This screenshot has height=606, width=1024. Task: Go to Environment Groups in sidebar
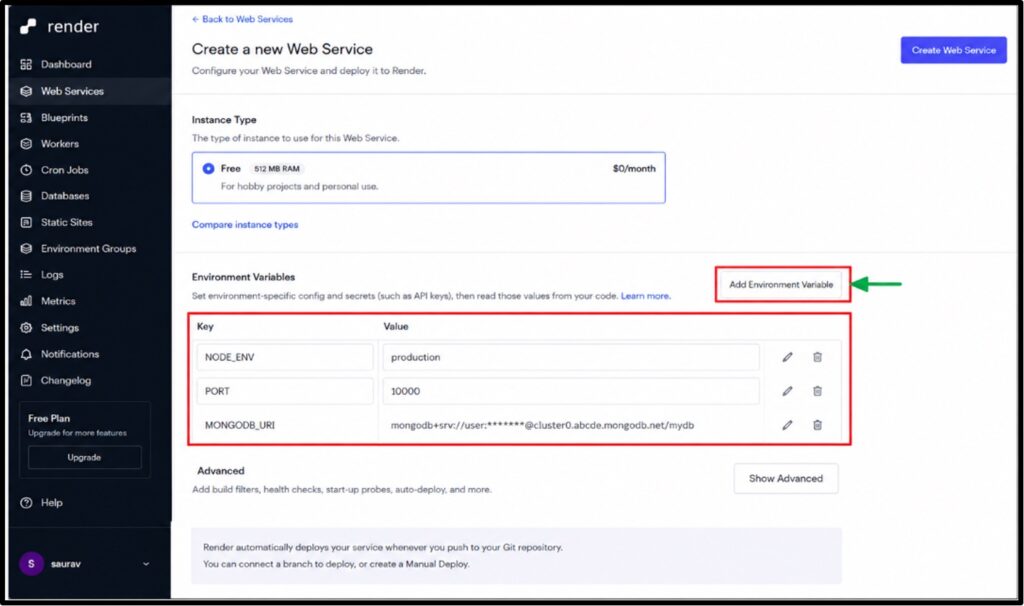point(89,249)
